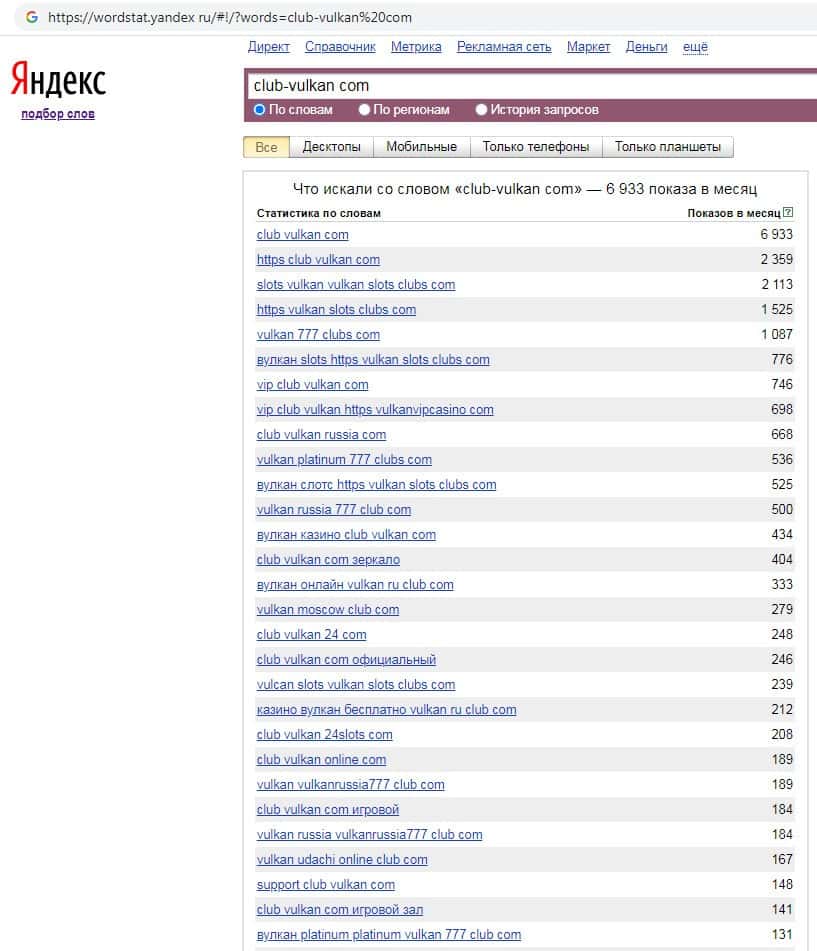
Task: Select the История запросов radio button
Action: click(482, 110)
